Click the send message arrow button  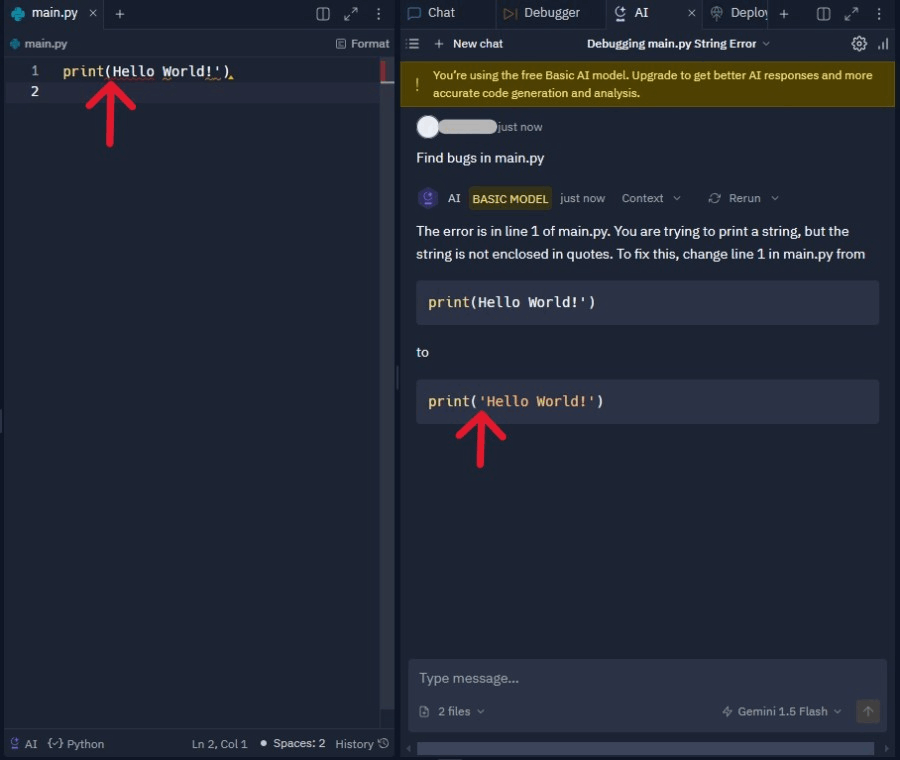[x=867, y=711]
